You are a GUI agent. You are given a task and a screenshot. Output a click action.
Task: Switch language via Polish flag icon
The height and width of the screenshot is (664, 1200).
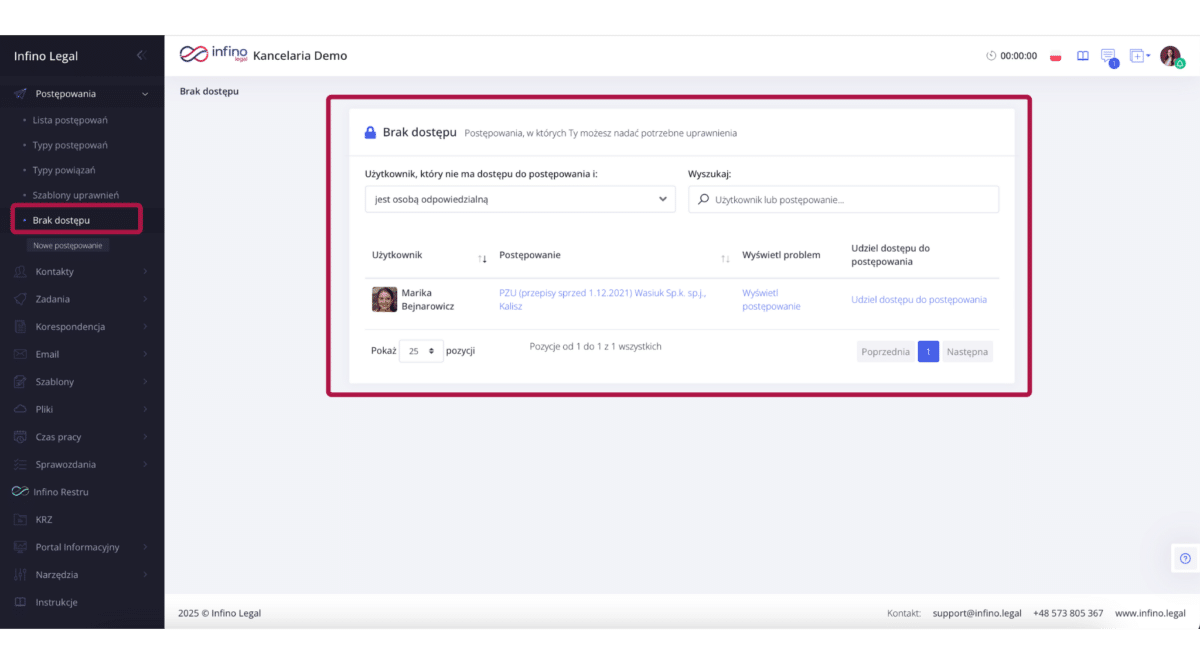coord(1055,56)
